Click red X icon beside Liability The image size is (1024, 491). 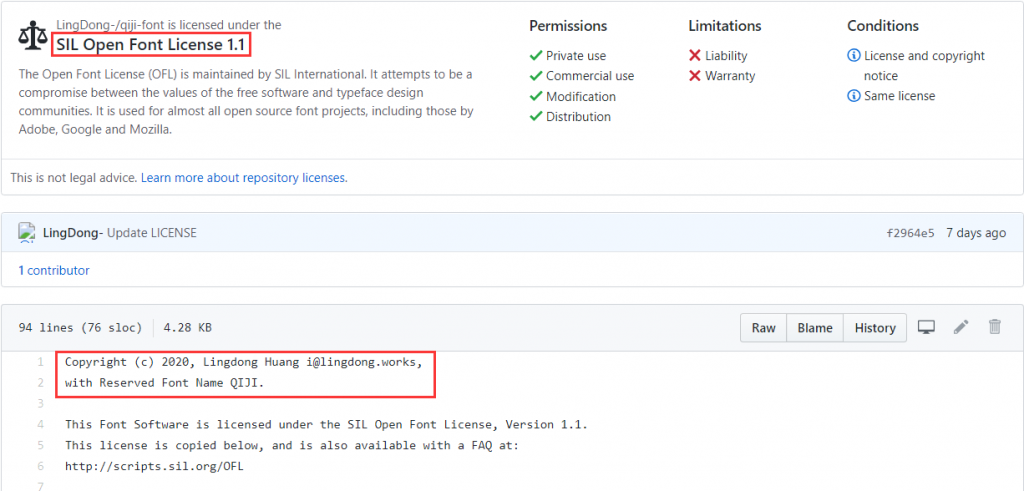point(695,56)
